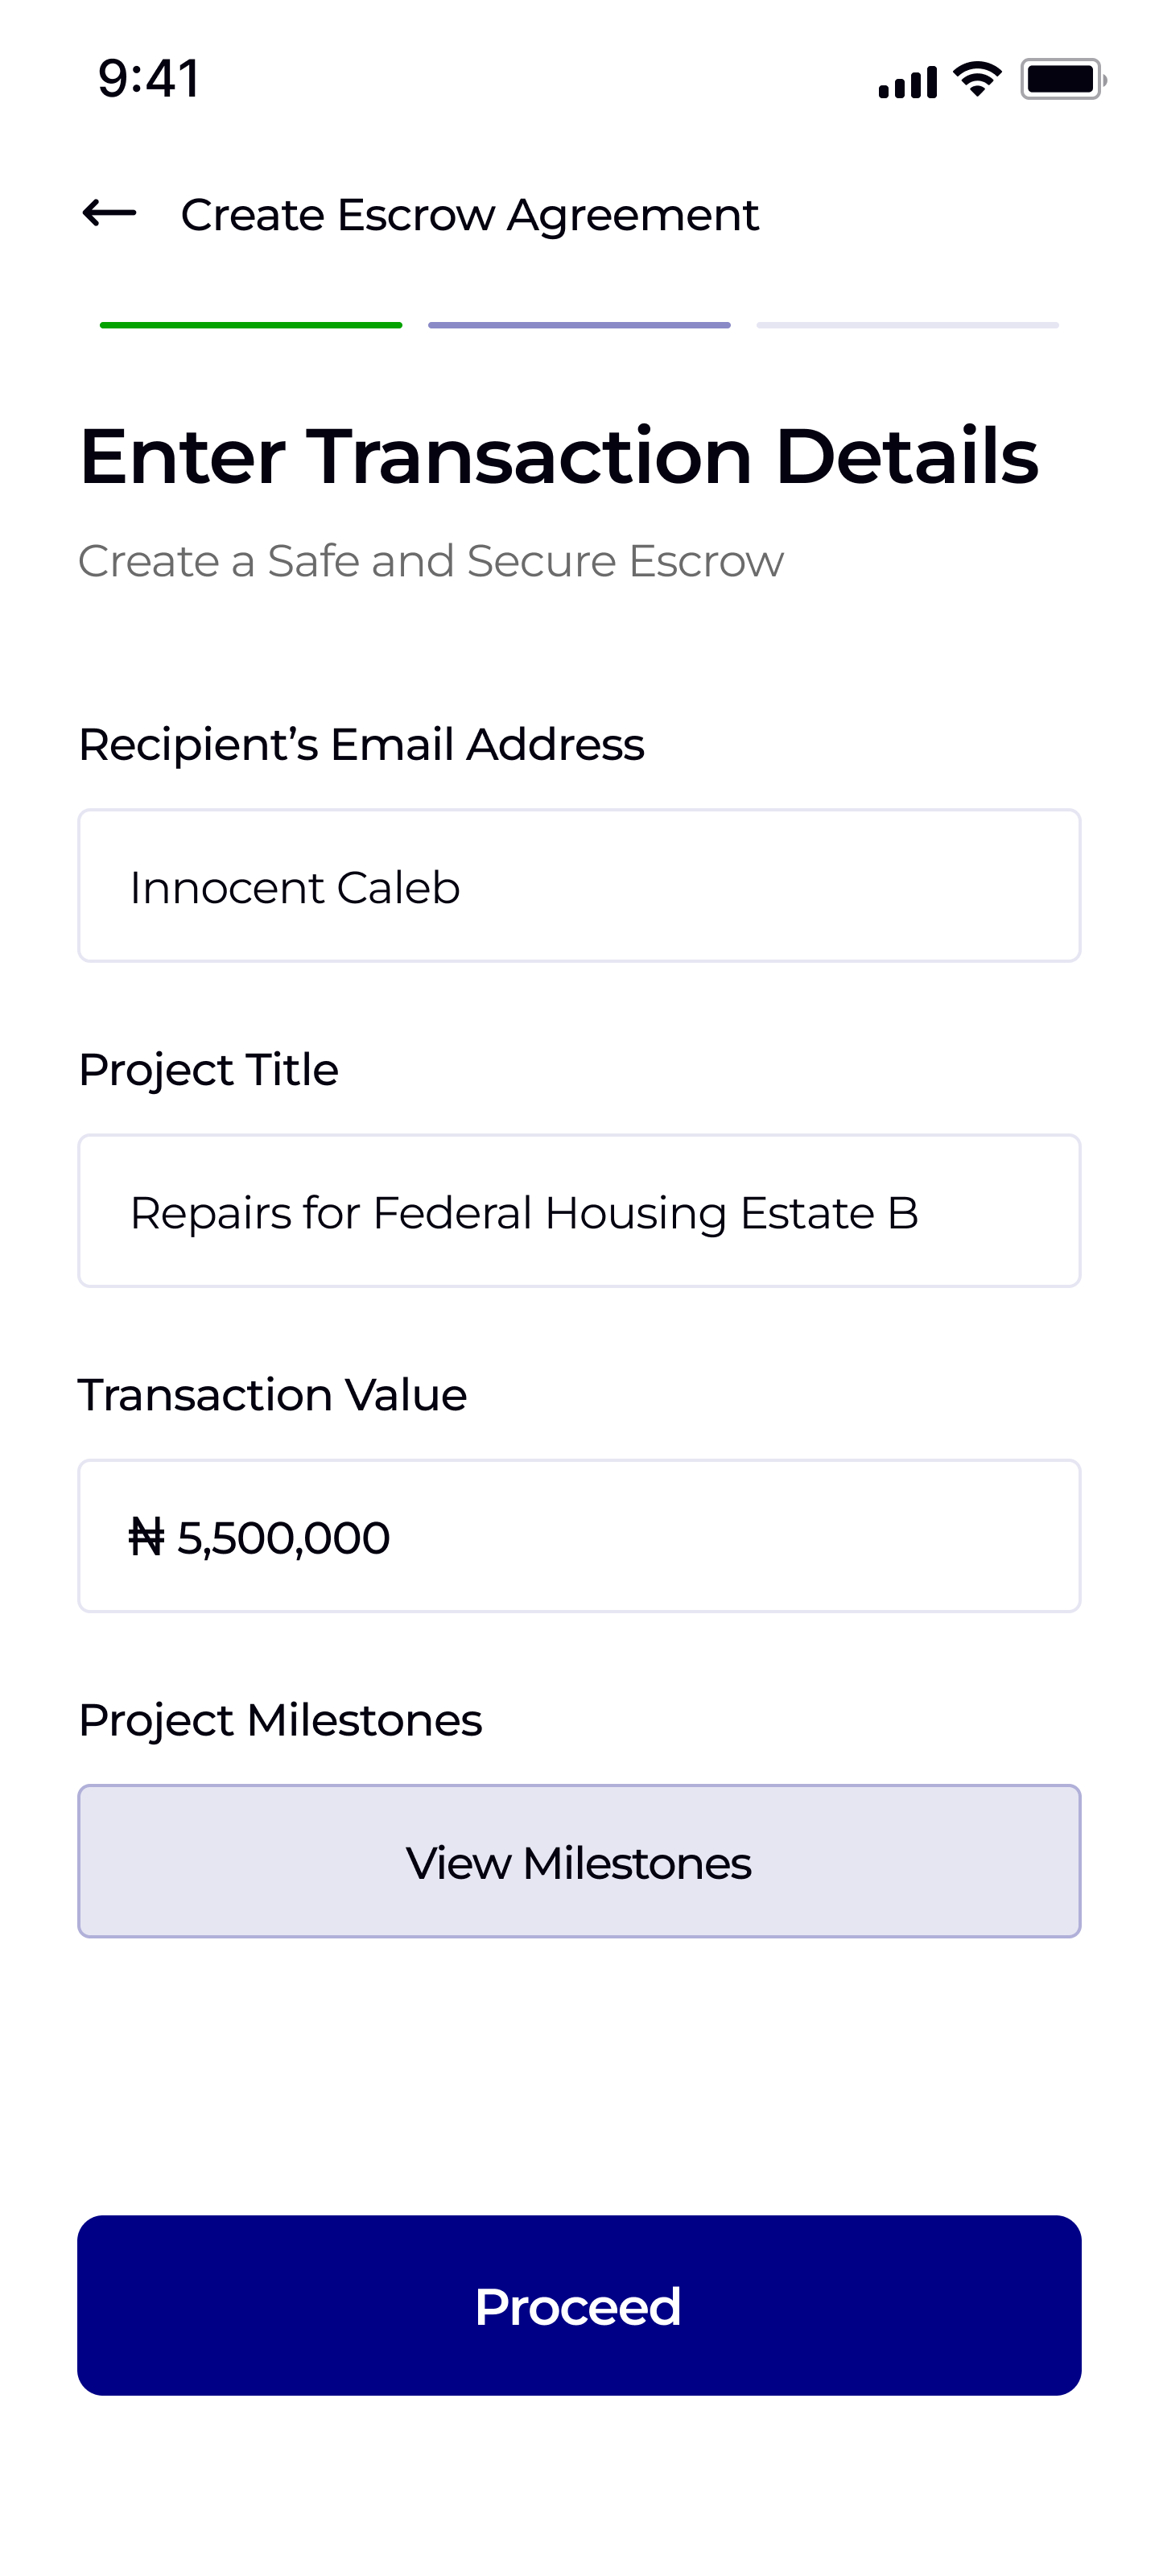Click the Create Escrow Agreement header title
1159x2576 pixels.
click(469, 215)
